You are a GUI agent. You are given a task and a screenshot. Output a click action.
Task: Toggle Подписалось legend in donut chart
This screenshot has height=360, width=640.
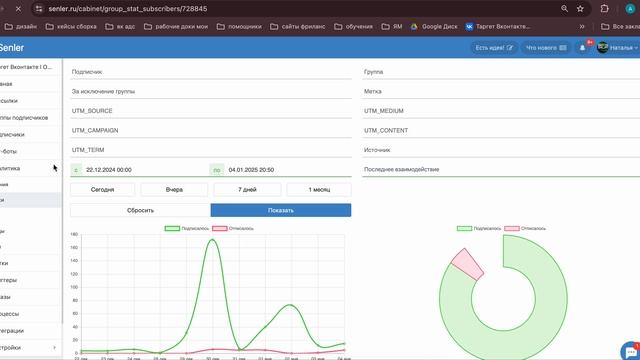(479, 229)
